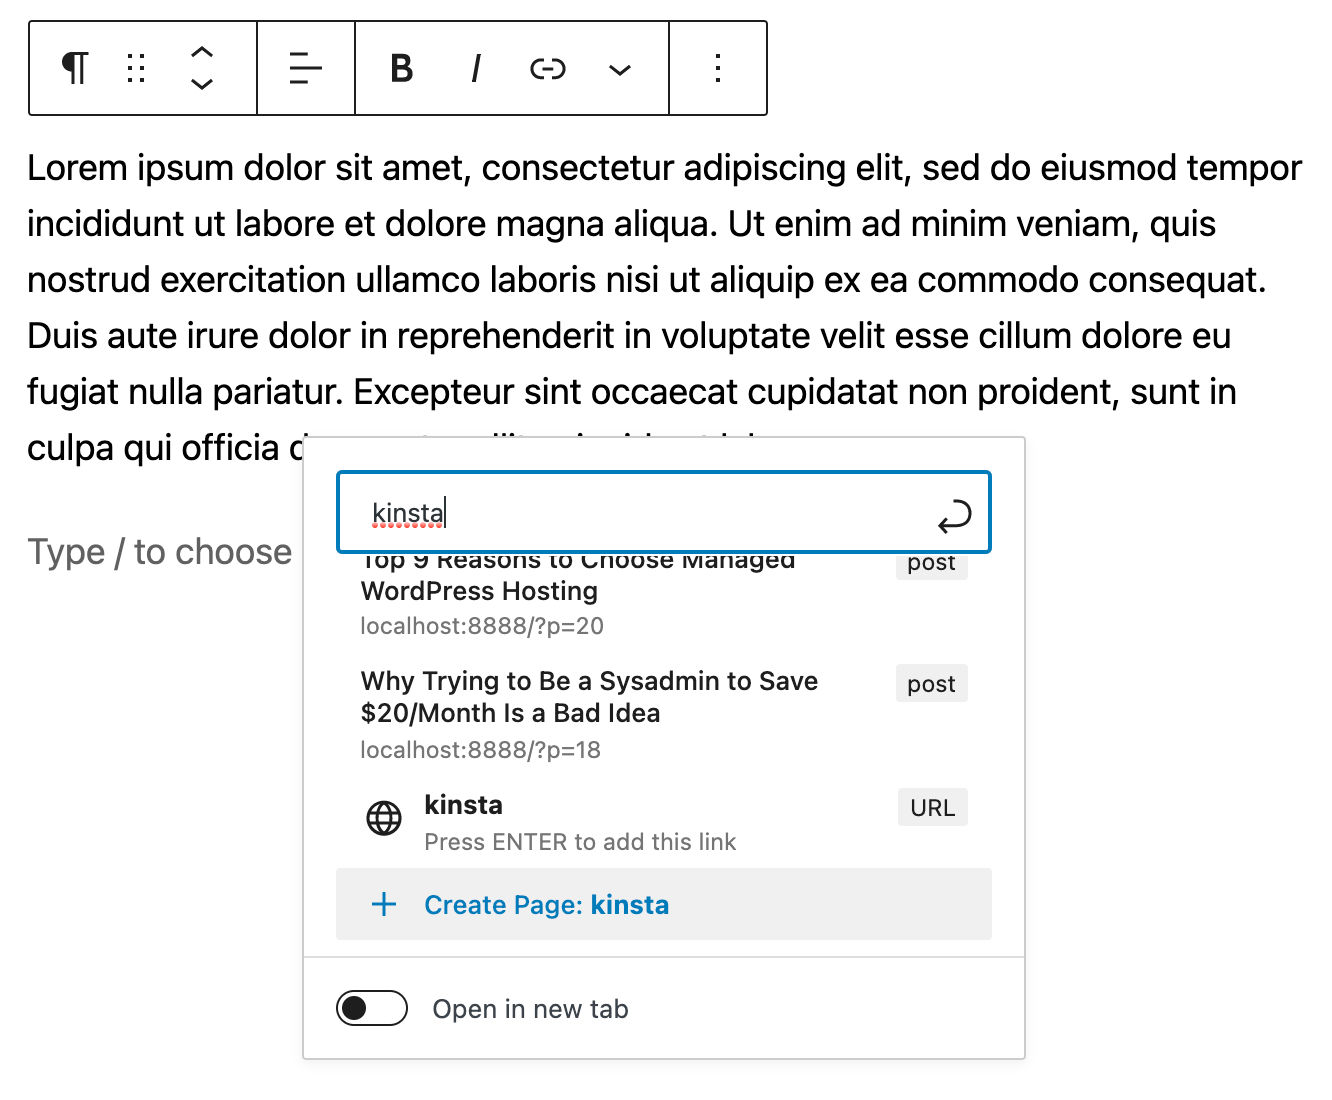Apply italic formatting
The width and height of the screenshot is (1332, 1100).
[474, 67]
